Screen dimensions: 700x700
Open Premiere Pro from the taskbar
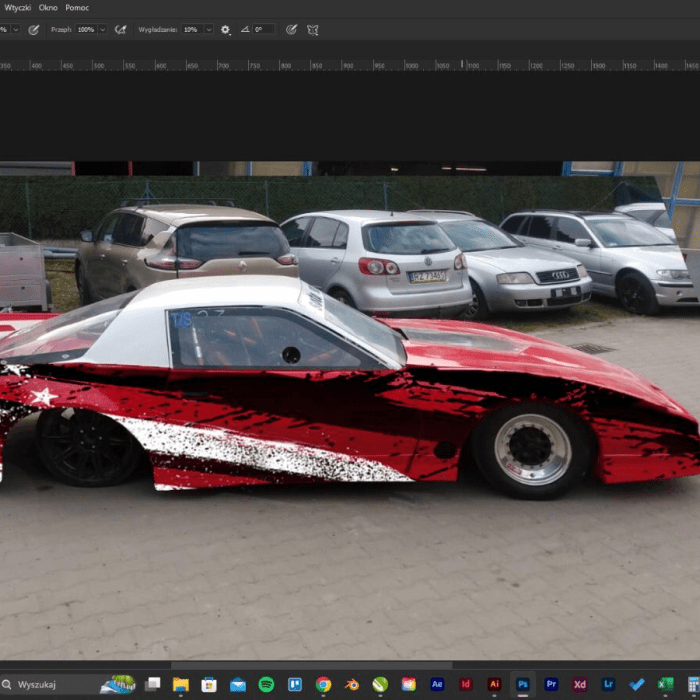[551, 685]
